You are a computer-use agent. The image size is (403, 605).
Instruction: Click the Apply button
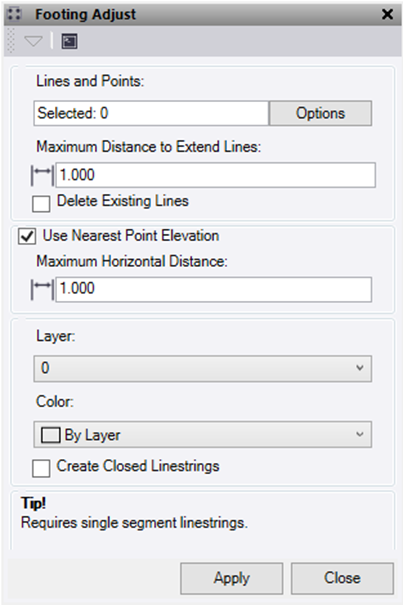(232, 578)
